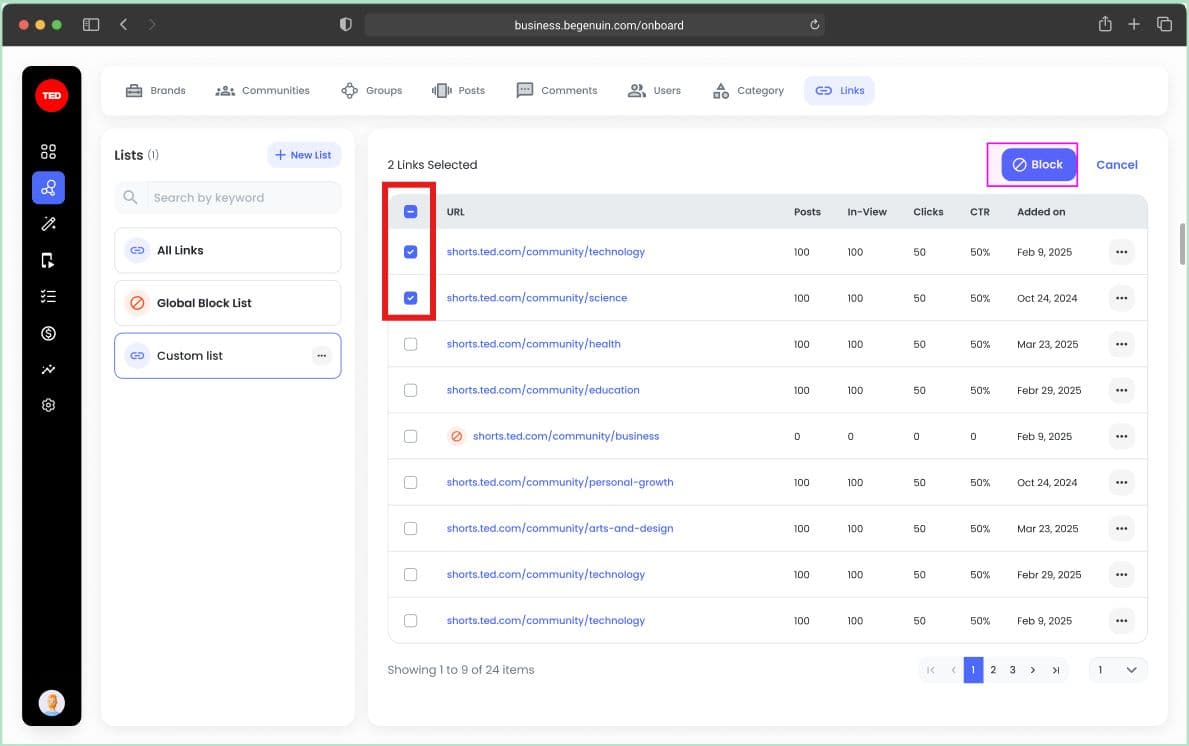The image size is (1189, 746).
Task: Check the community/health row checkbox
Action: 410,344
